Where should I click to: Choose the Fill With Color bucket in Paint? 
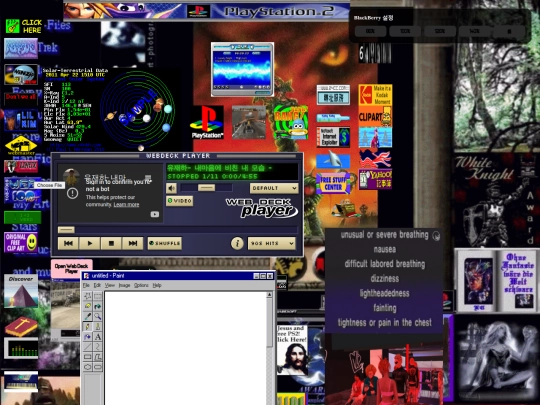point(98,306)
